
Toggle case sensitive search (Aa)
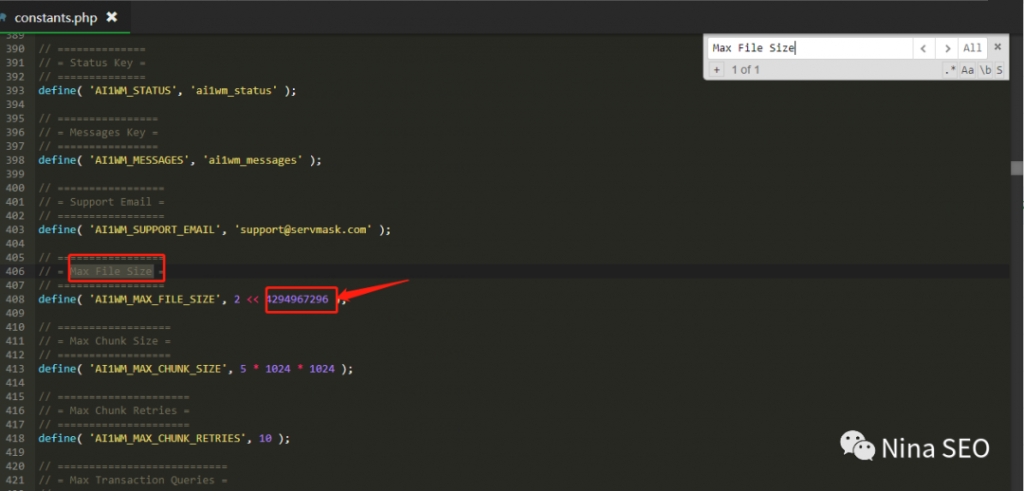pyautogui.click(x=967, y=69)
